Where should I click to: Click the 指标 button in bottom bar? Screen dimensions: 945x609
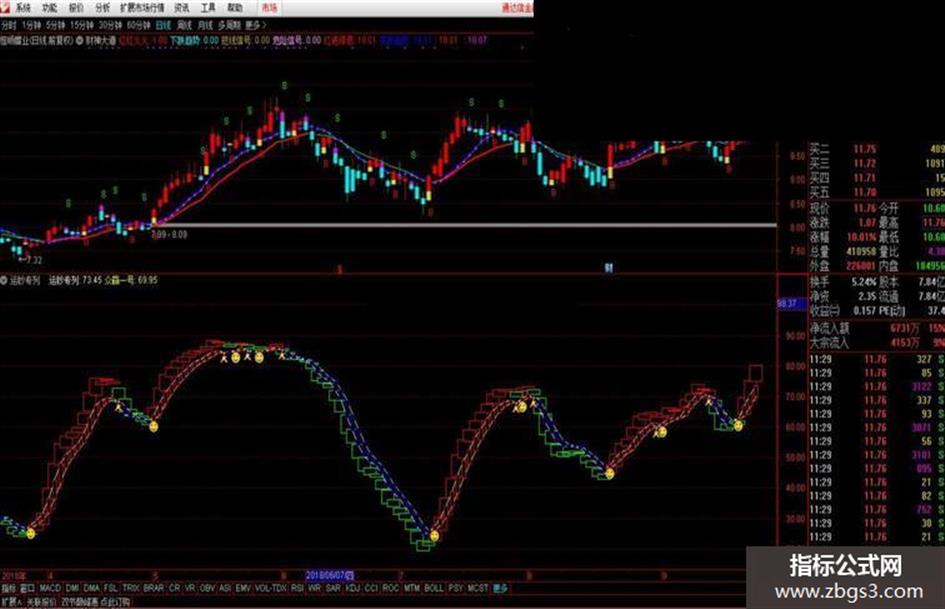coord(9,588)
